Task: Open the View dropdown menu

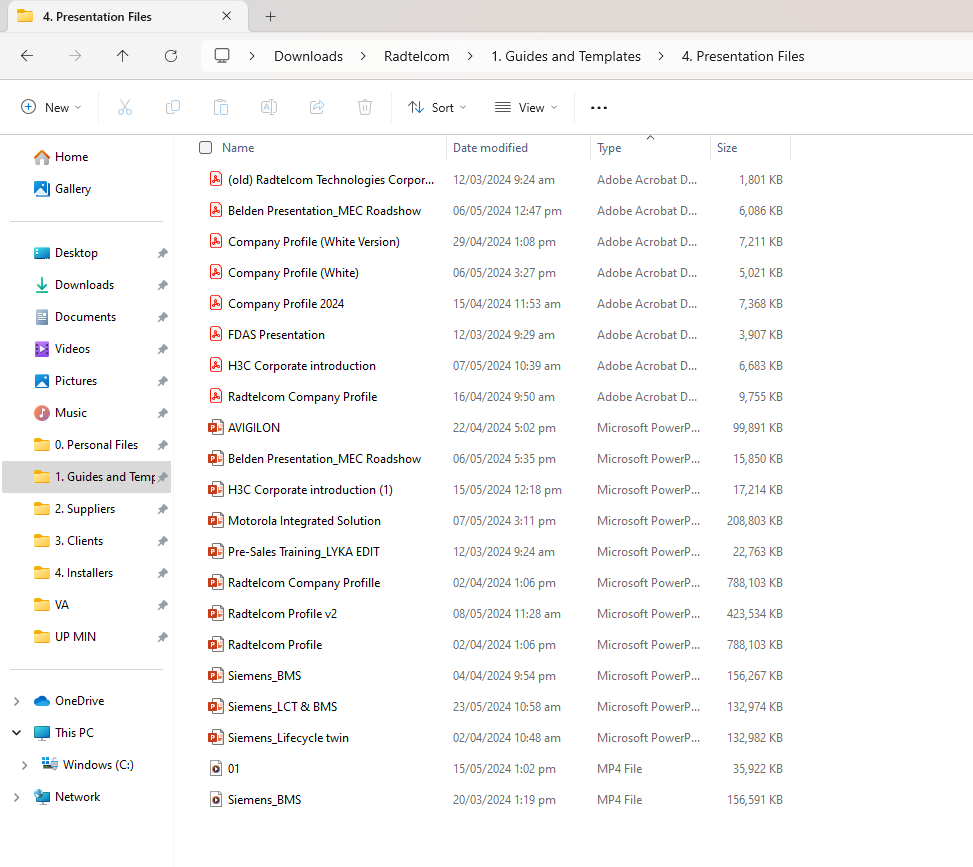Action: tap(526, 107)
